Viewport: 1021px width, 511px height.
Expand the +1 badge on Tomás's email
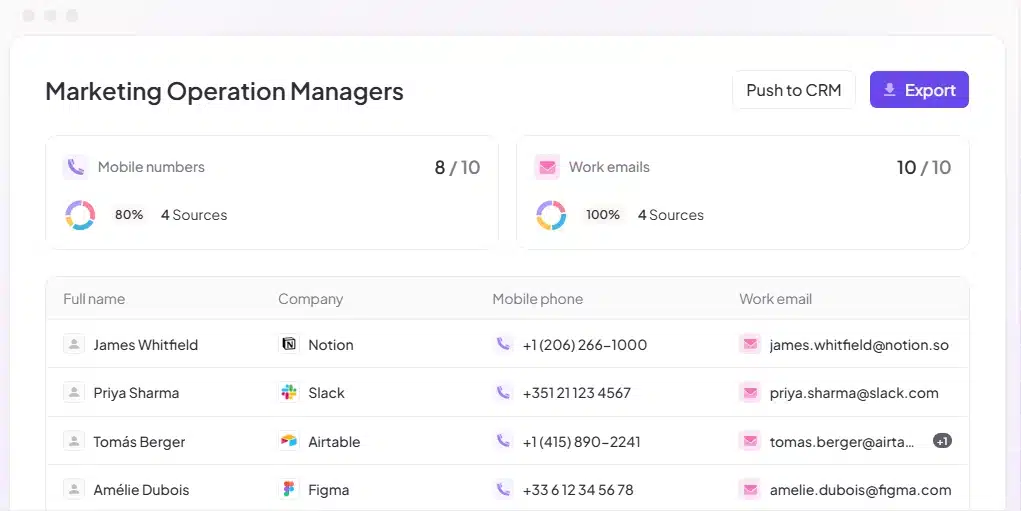click(942, 441)
